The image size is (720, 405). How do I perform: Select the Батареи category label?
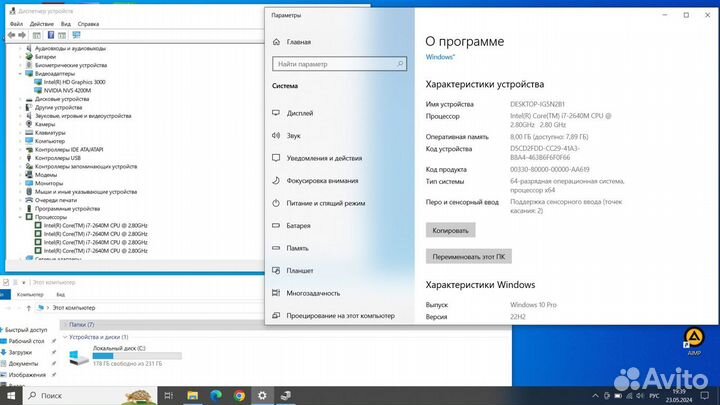click(45, 56)
